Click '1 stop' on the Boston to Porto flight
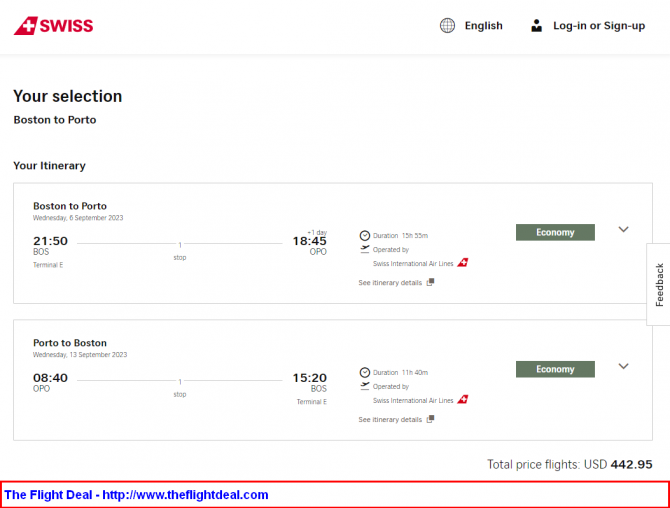670x508 pixels. (180, 251)
